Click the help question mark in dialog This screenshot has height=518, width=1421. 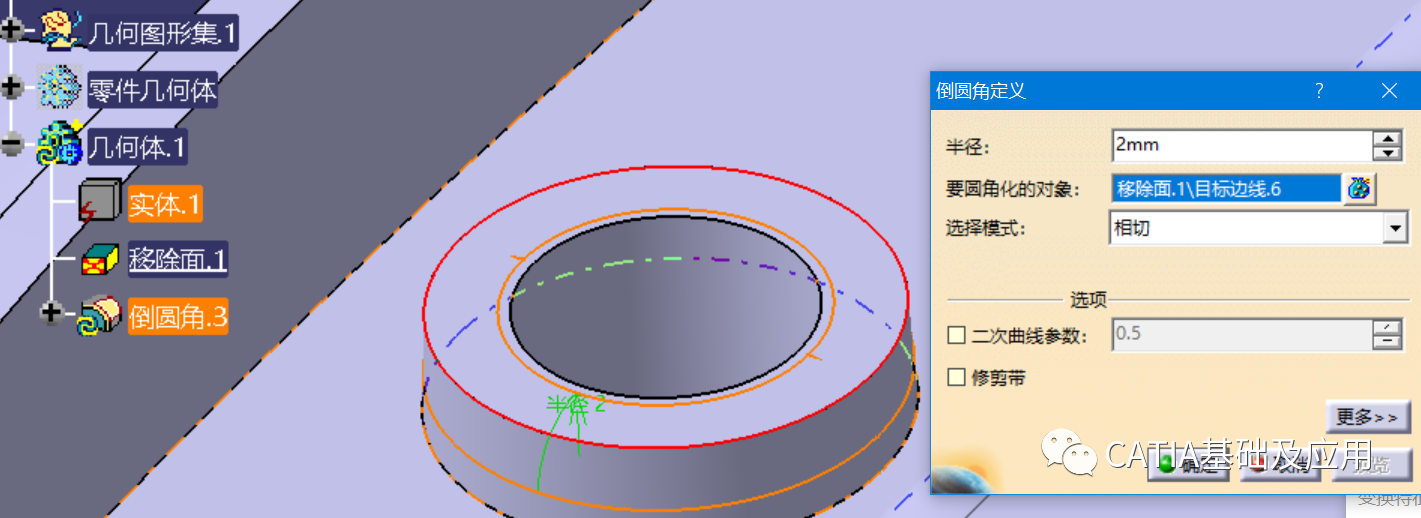(1319, 91)
